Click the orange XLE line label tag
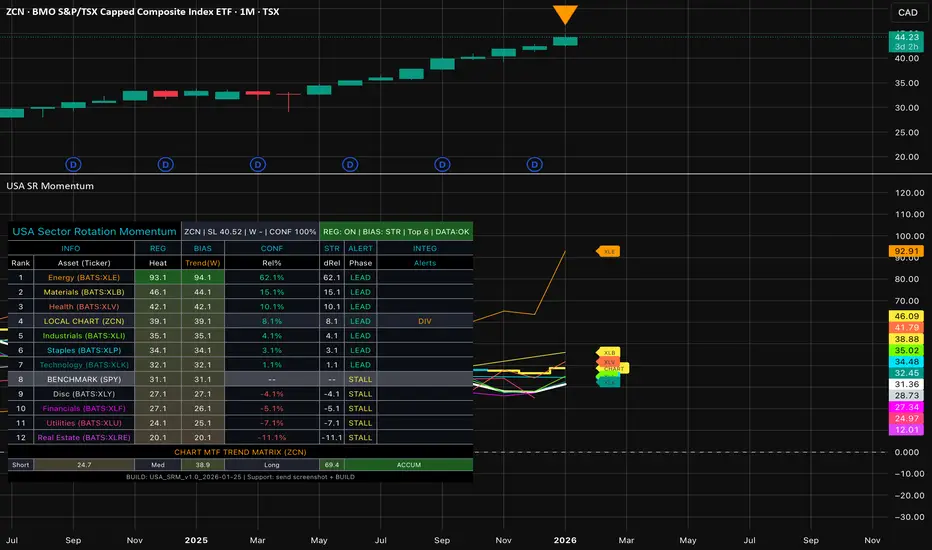 pyautogui.click(x=608, y=252)
